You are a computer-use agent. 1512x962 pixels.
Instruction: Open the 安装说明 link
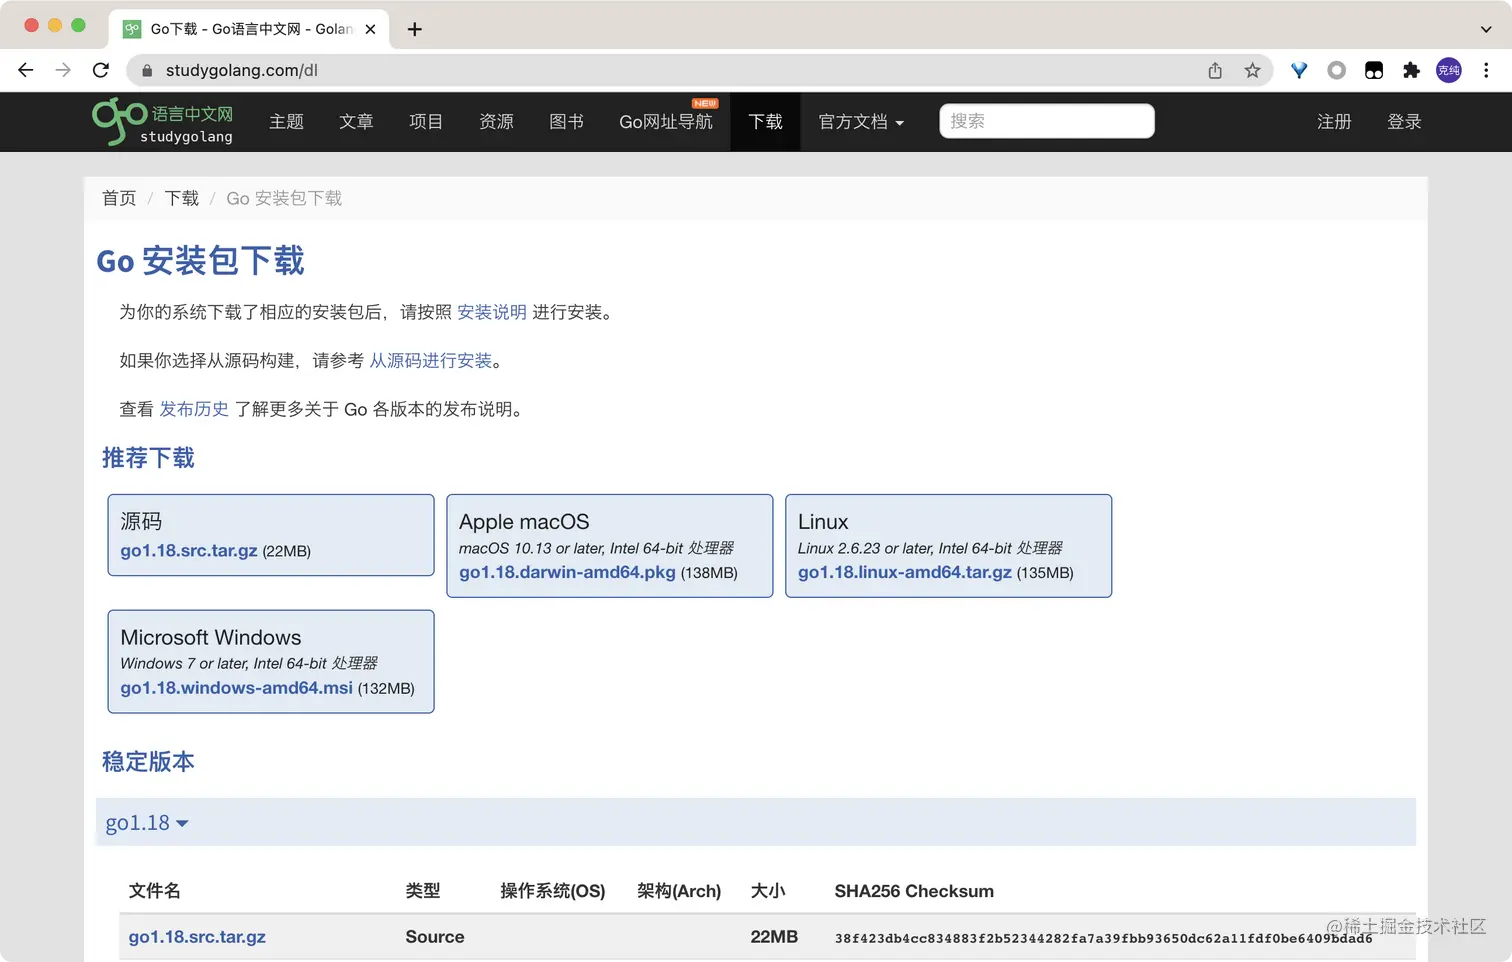(492, 312)
